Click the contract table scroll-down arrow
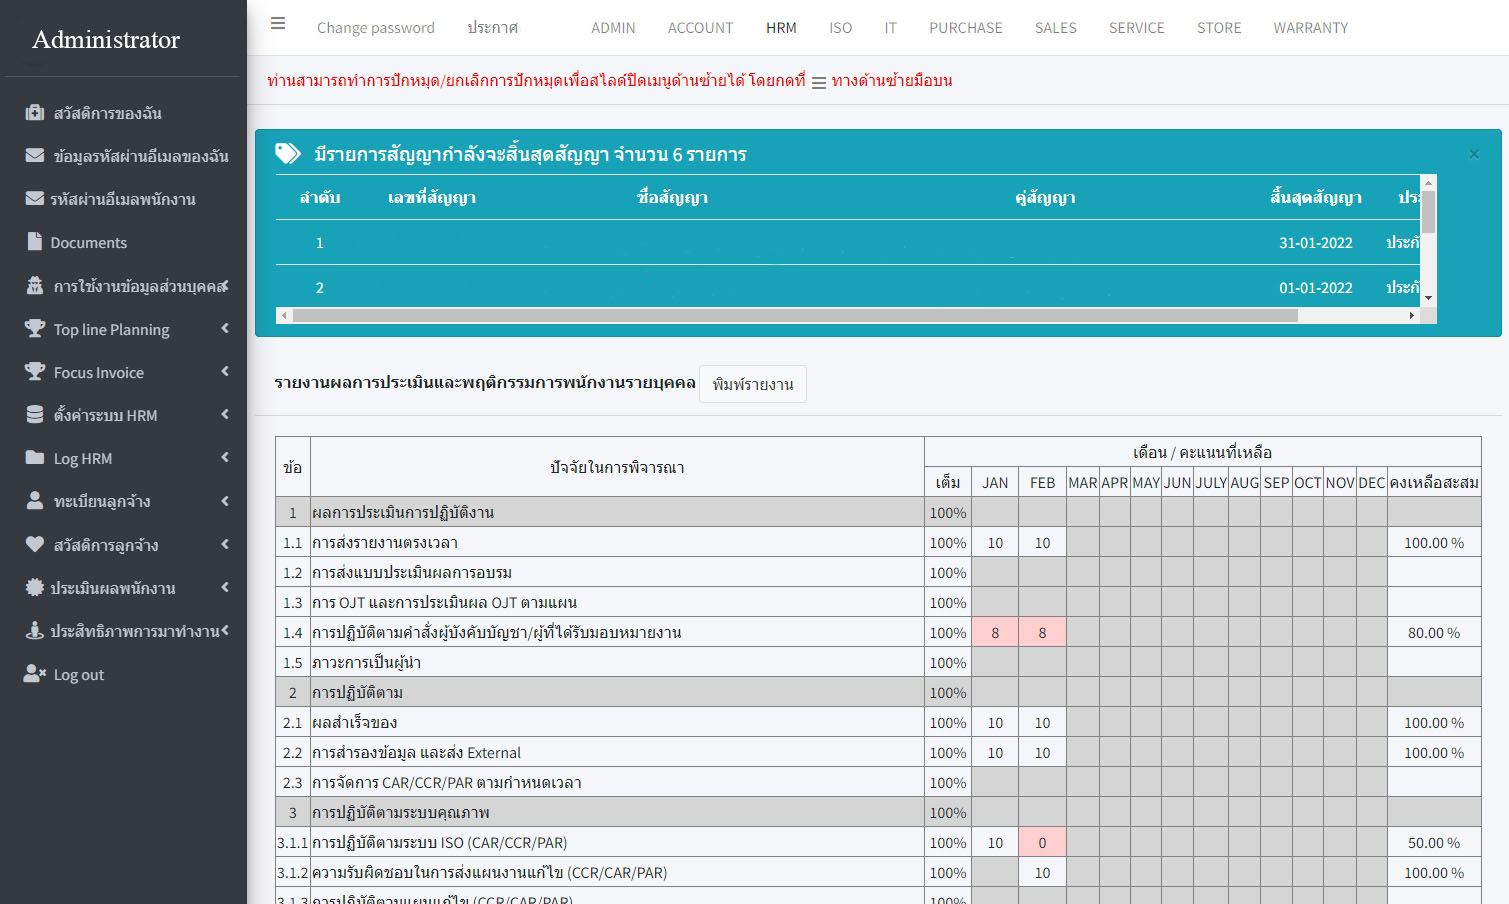This screenshot has height=904, width=1509. coord(1428,298)
